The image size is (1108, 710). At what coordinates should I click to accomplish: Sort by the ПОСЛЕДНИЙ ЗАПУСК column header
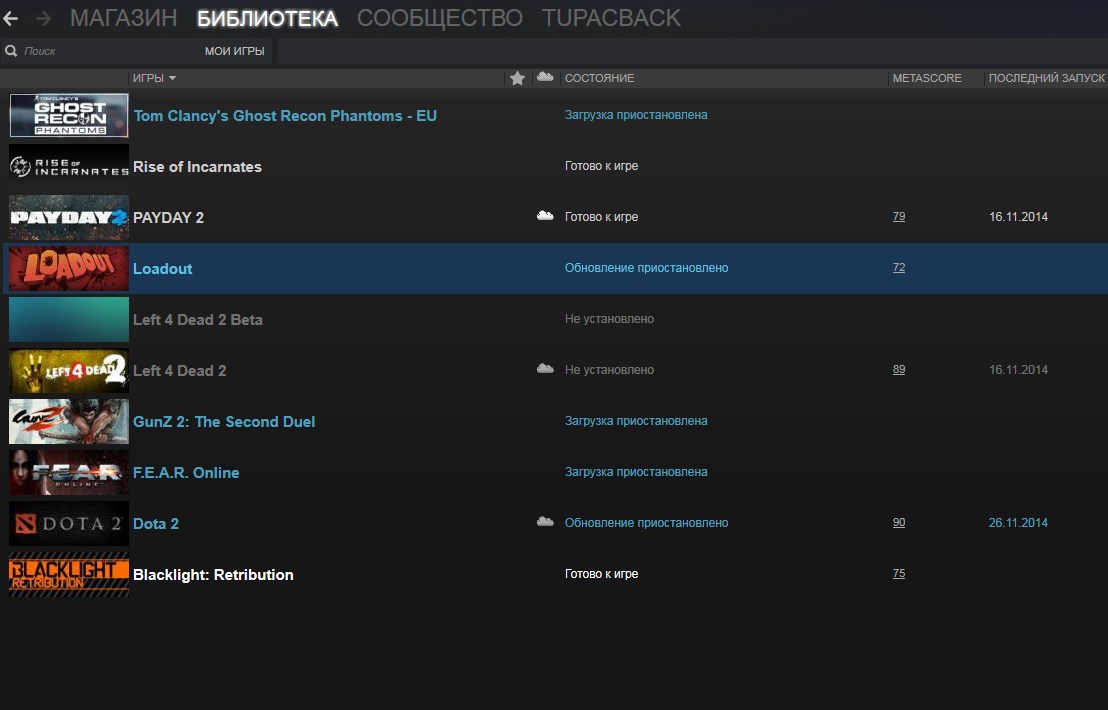1047,78
